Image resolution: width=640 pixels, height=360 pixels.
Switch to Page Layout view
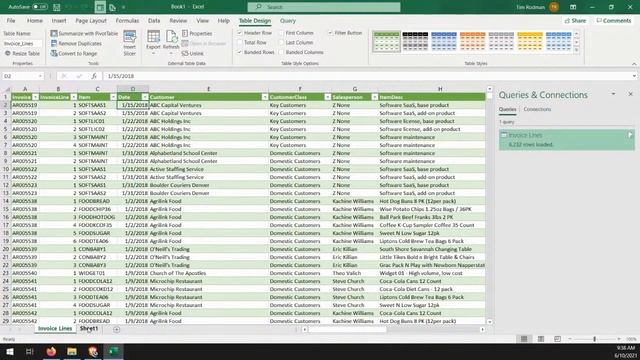[541, 339]
